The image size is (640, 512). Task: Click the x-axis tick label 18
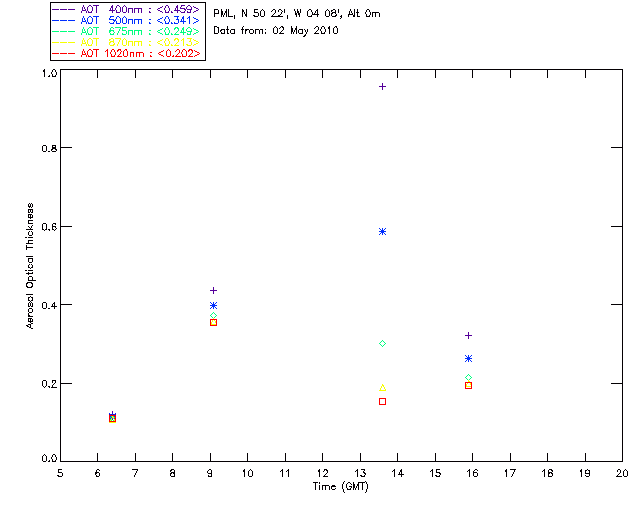[x=547, y=473]
